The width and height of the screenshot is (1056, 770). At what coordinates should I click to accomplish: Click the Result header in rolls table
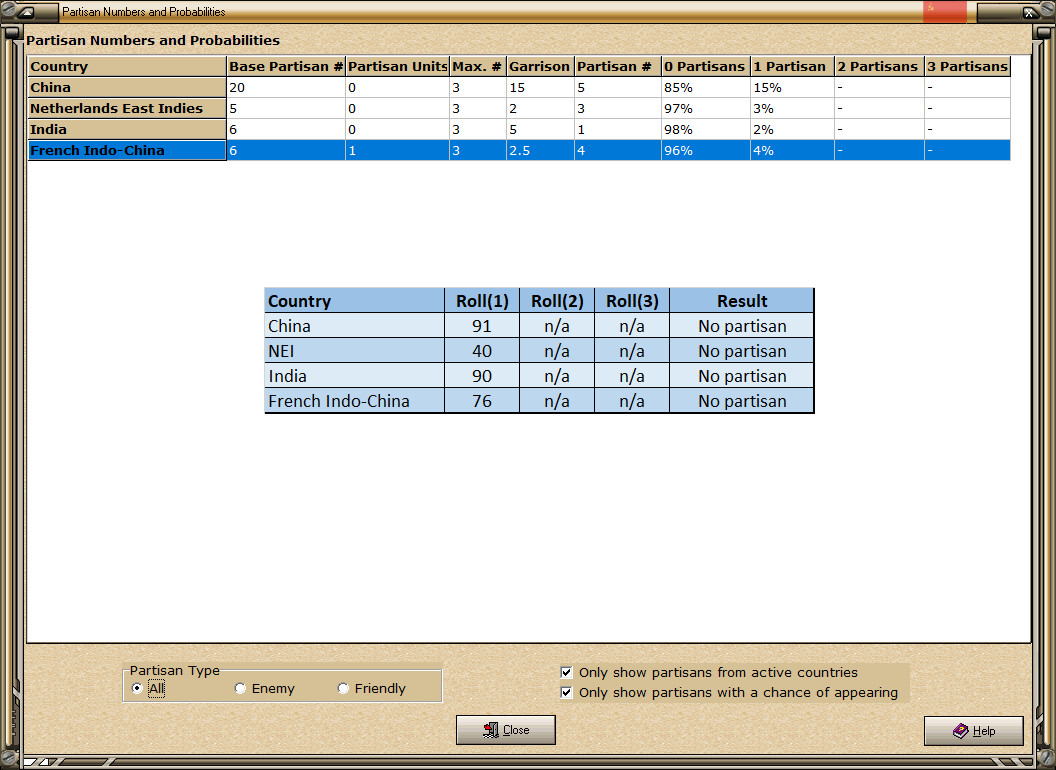(741, 300)
